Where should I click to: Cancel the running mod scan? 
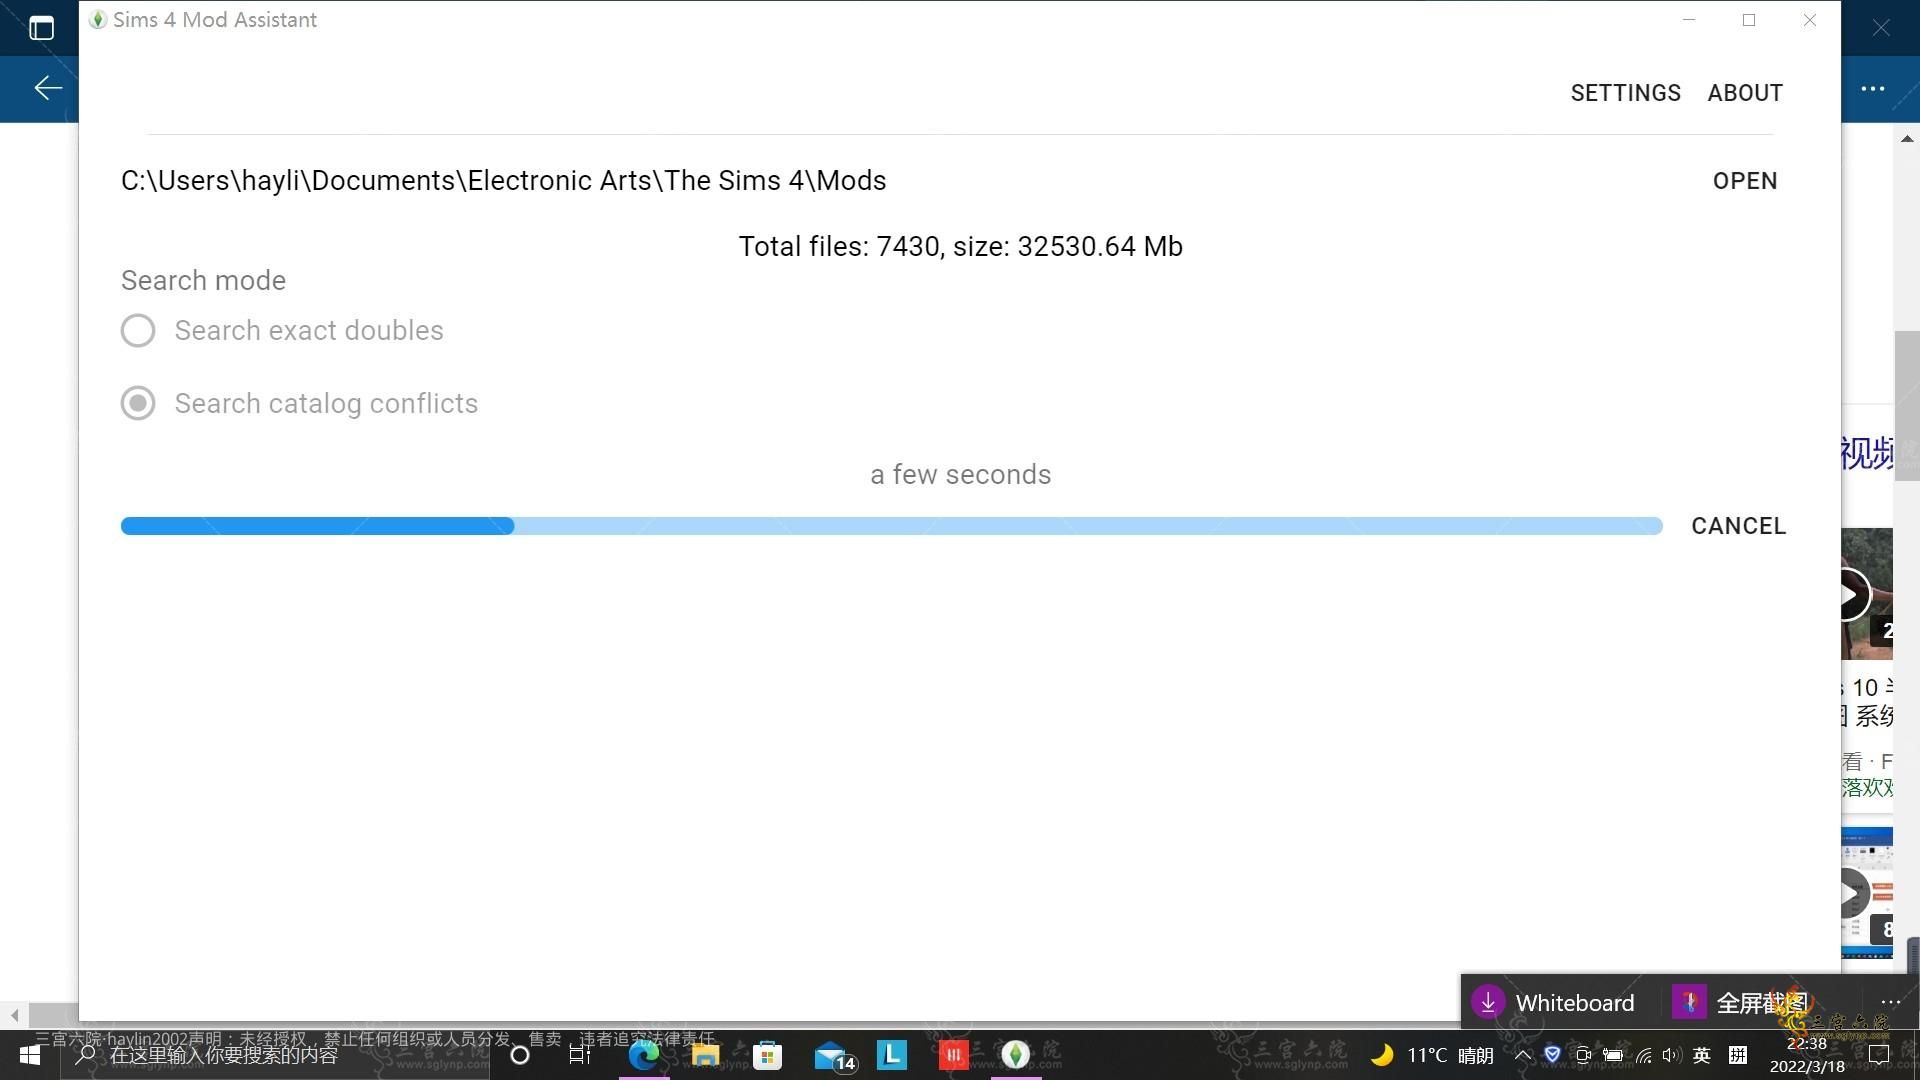[x=1738, y=526]
